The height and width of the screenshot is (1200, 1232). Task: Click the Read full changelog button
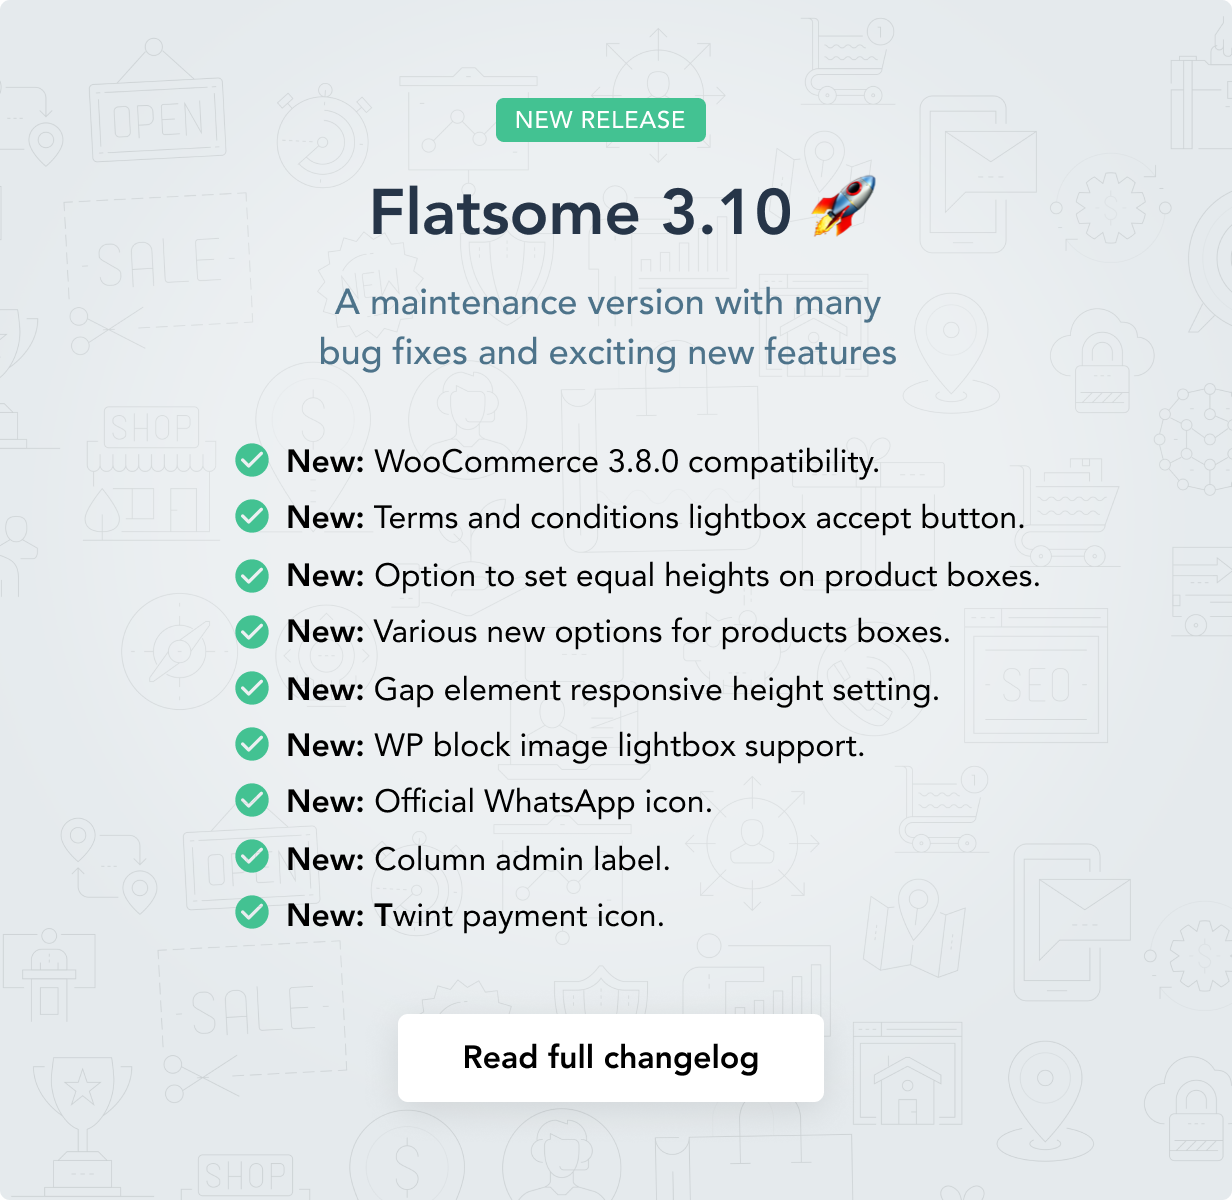[610, 1058]
